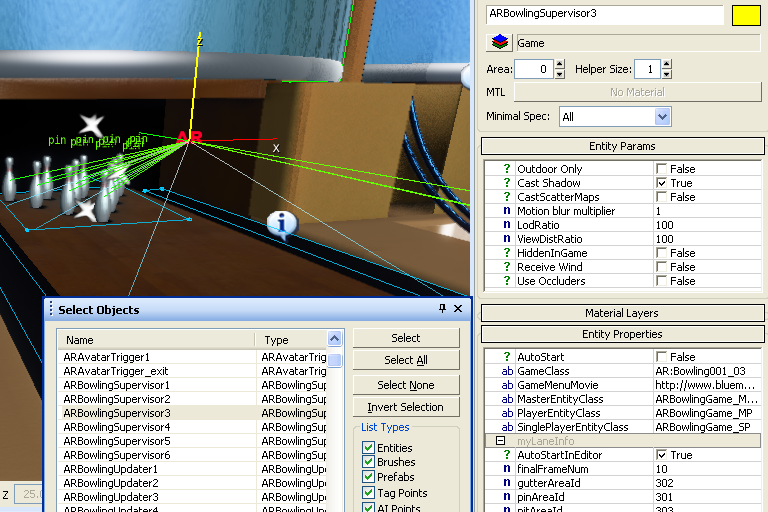Click the Area number input field
The image size is (768, 512).
pos(534,69)
